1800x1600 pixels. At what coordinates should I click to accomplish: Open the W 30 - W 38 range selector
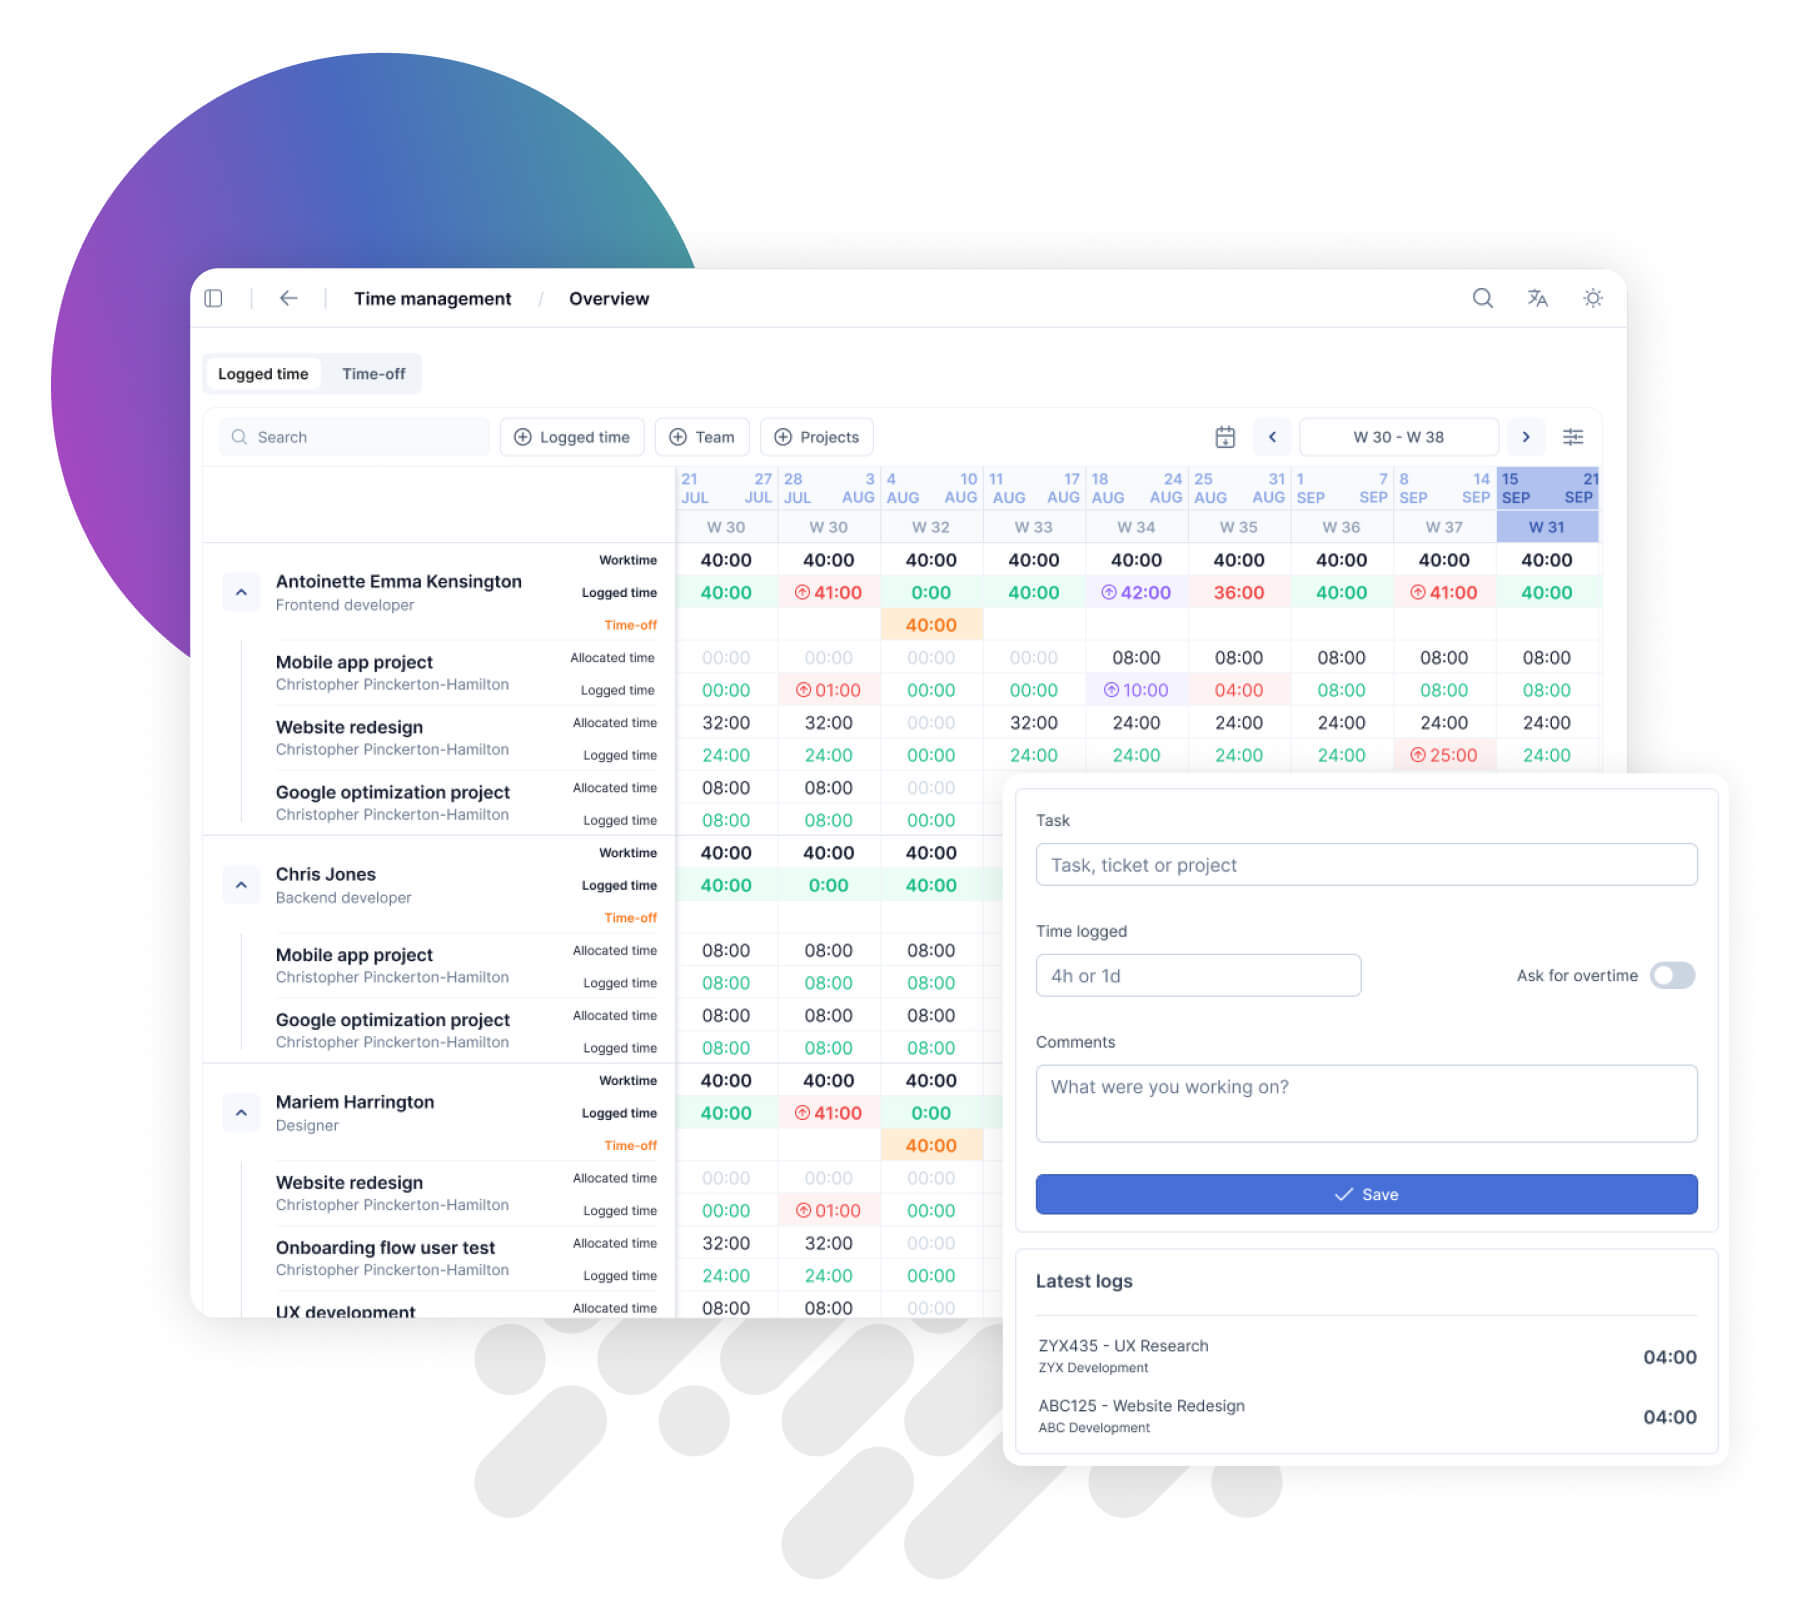pyautogui.click(x=1398, y=437)
